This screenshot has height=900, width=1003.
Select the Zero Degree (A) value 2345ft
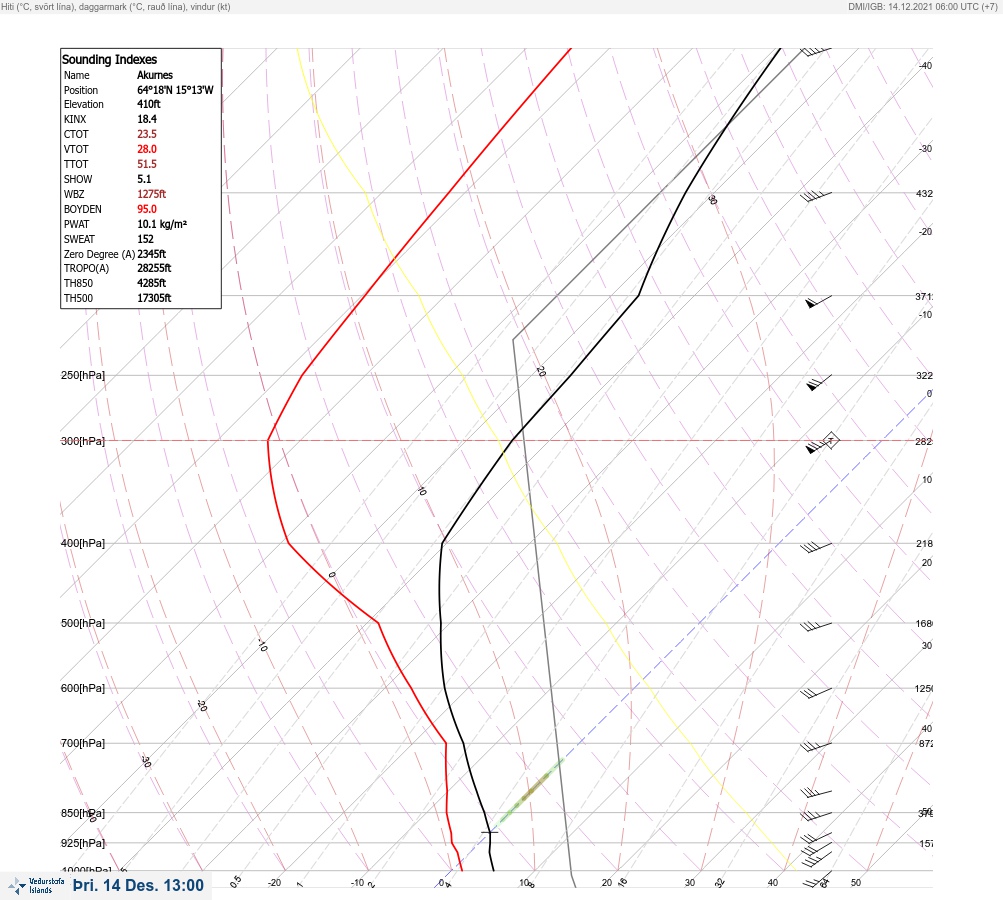[152, 254]
